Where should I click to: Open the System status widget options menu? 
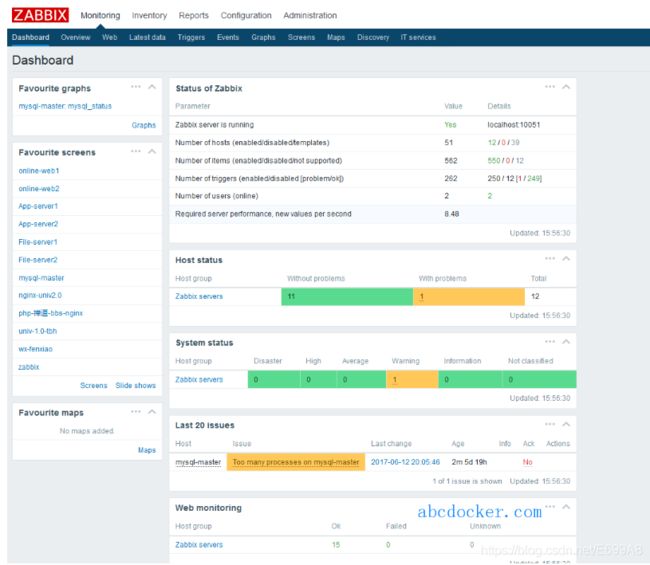click(x=550, y=342)
